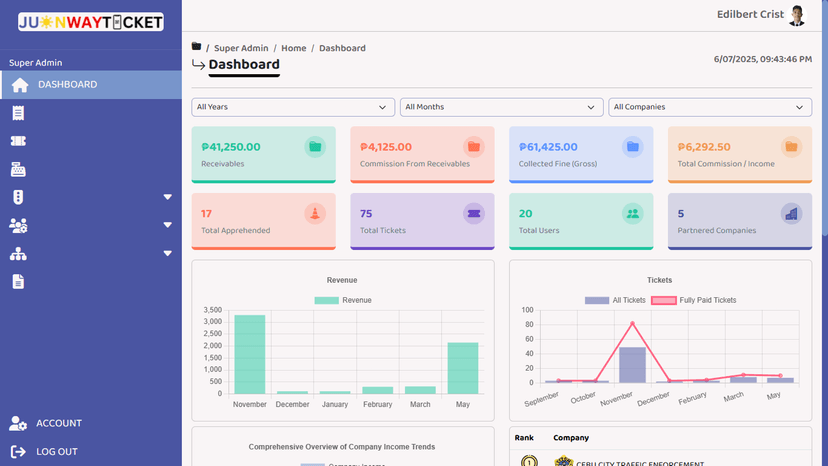The height and width of the screenshot is (466, 828).
Task: Open the Account menu item
Action: pyautogui.click(x=58, y=423)
